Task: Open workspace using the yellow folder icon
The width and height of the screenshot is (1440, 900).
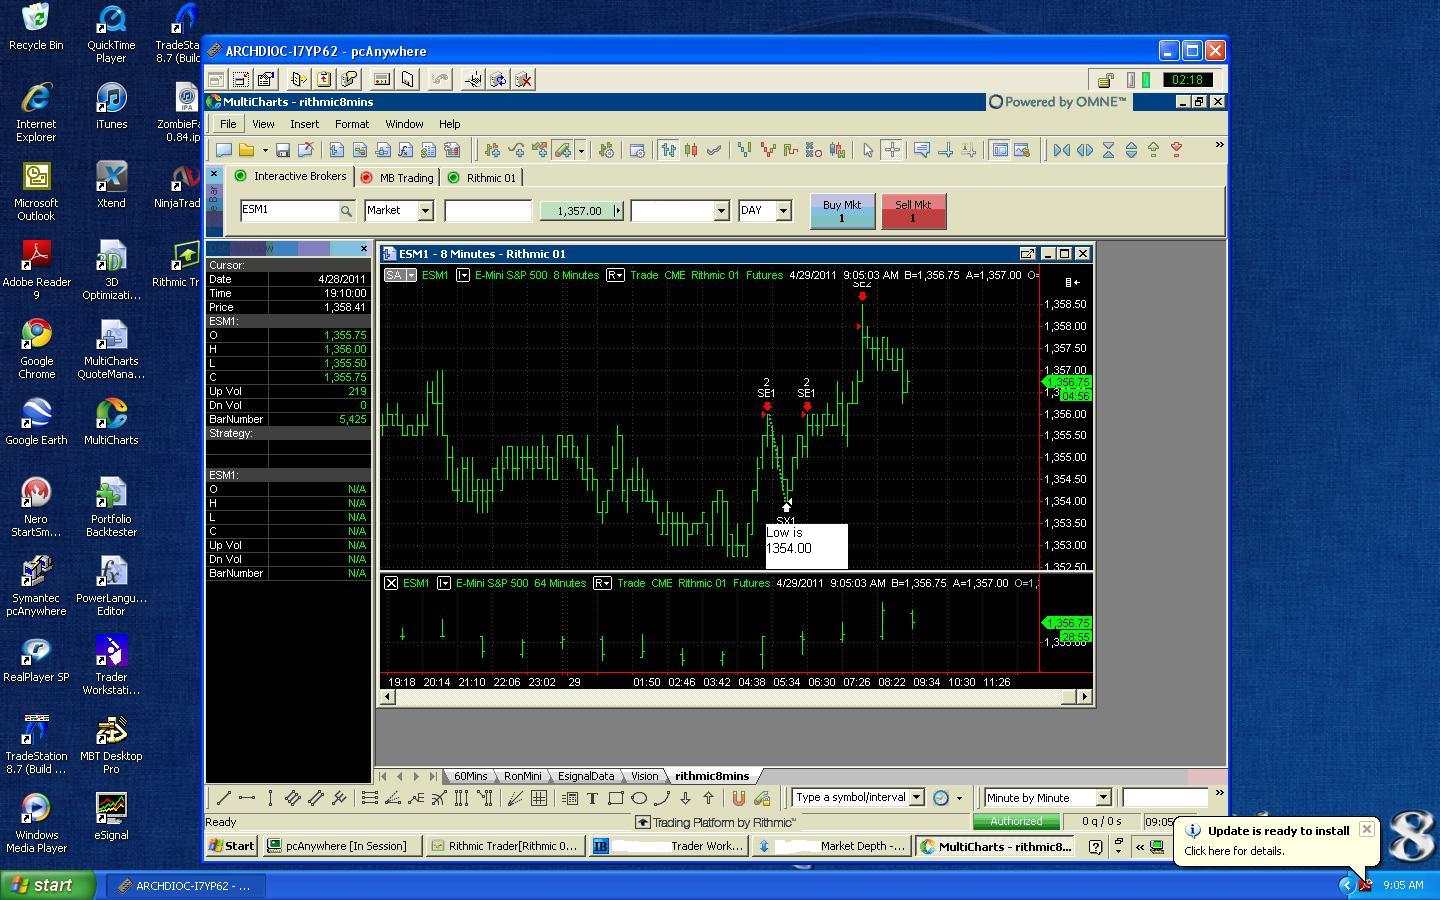Action: point(246,150)
